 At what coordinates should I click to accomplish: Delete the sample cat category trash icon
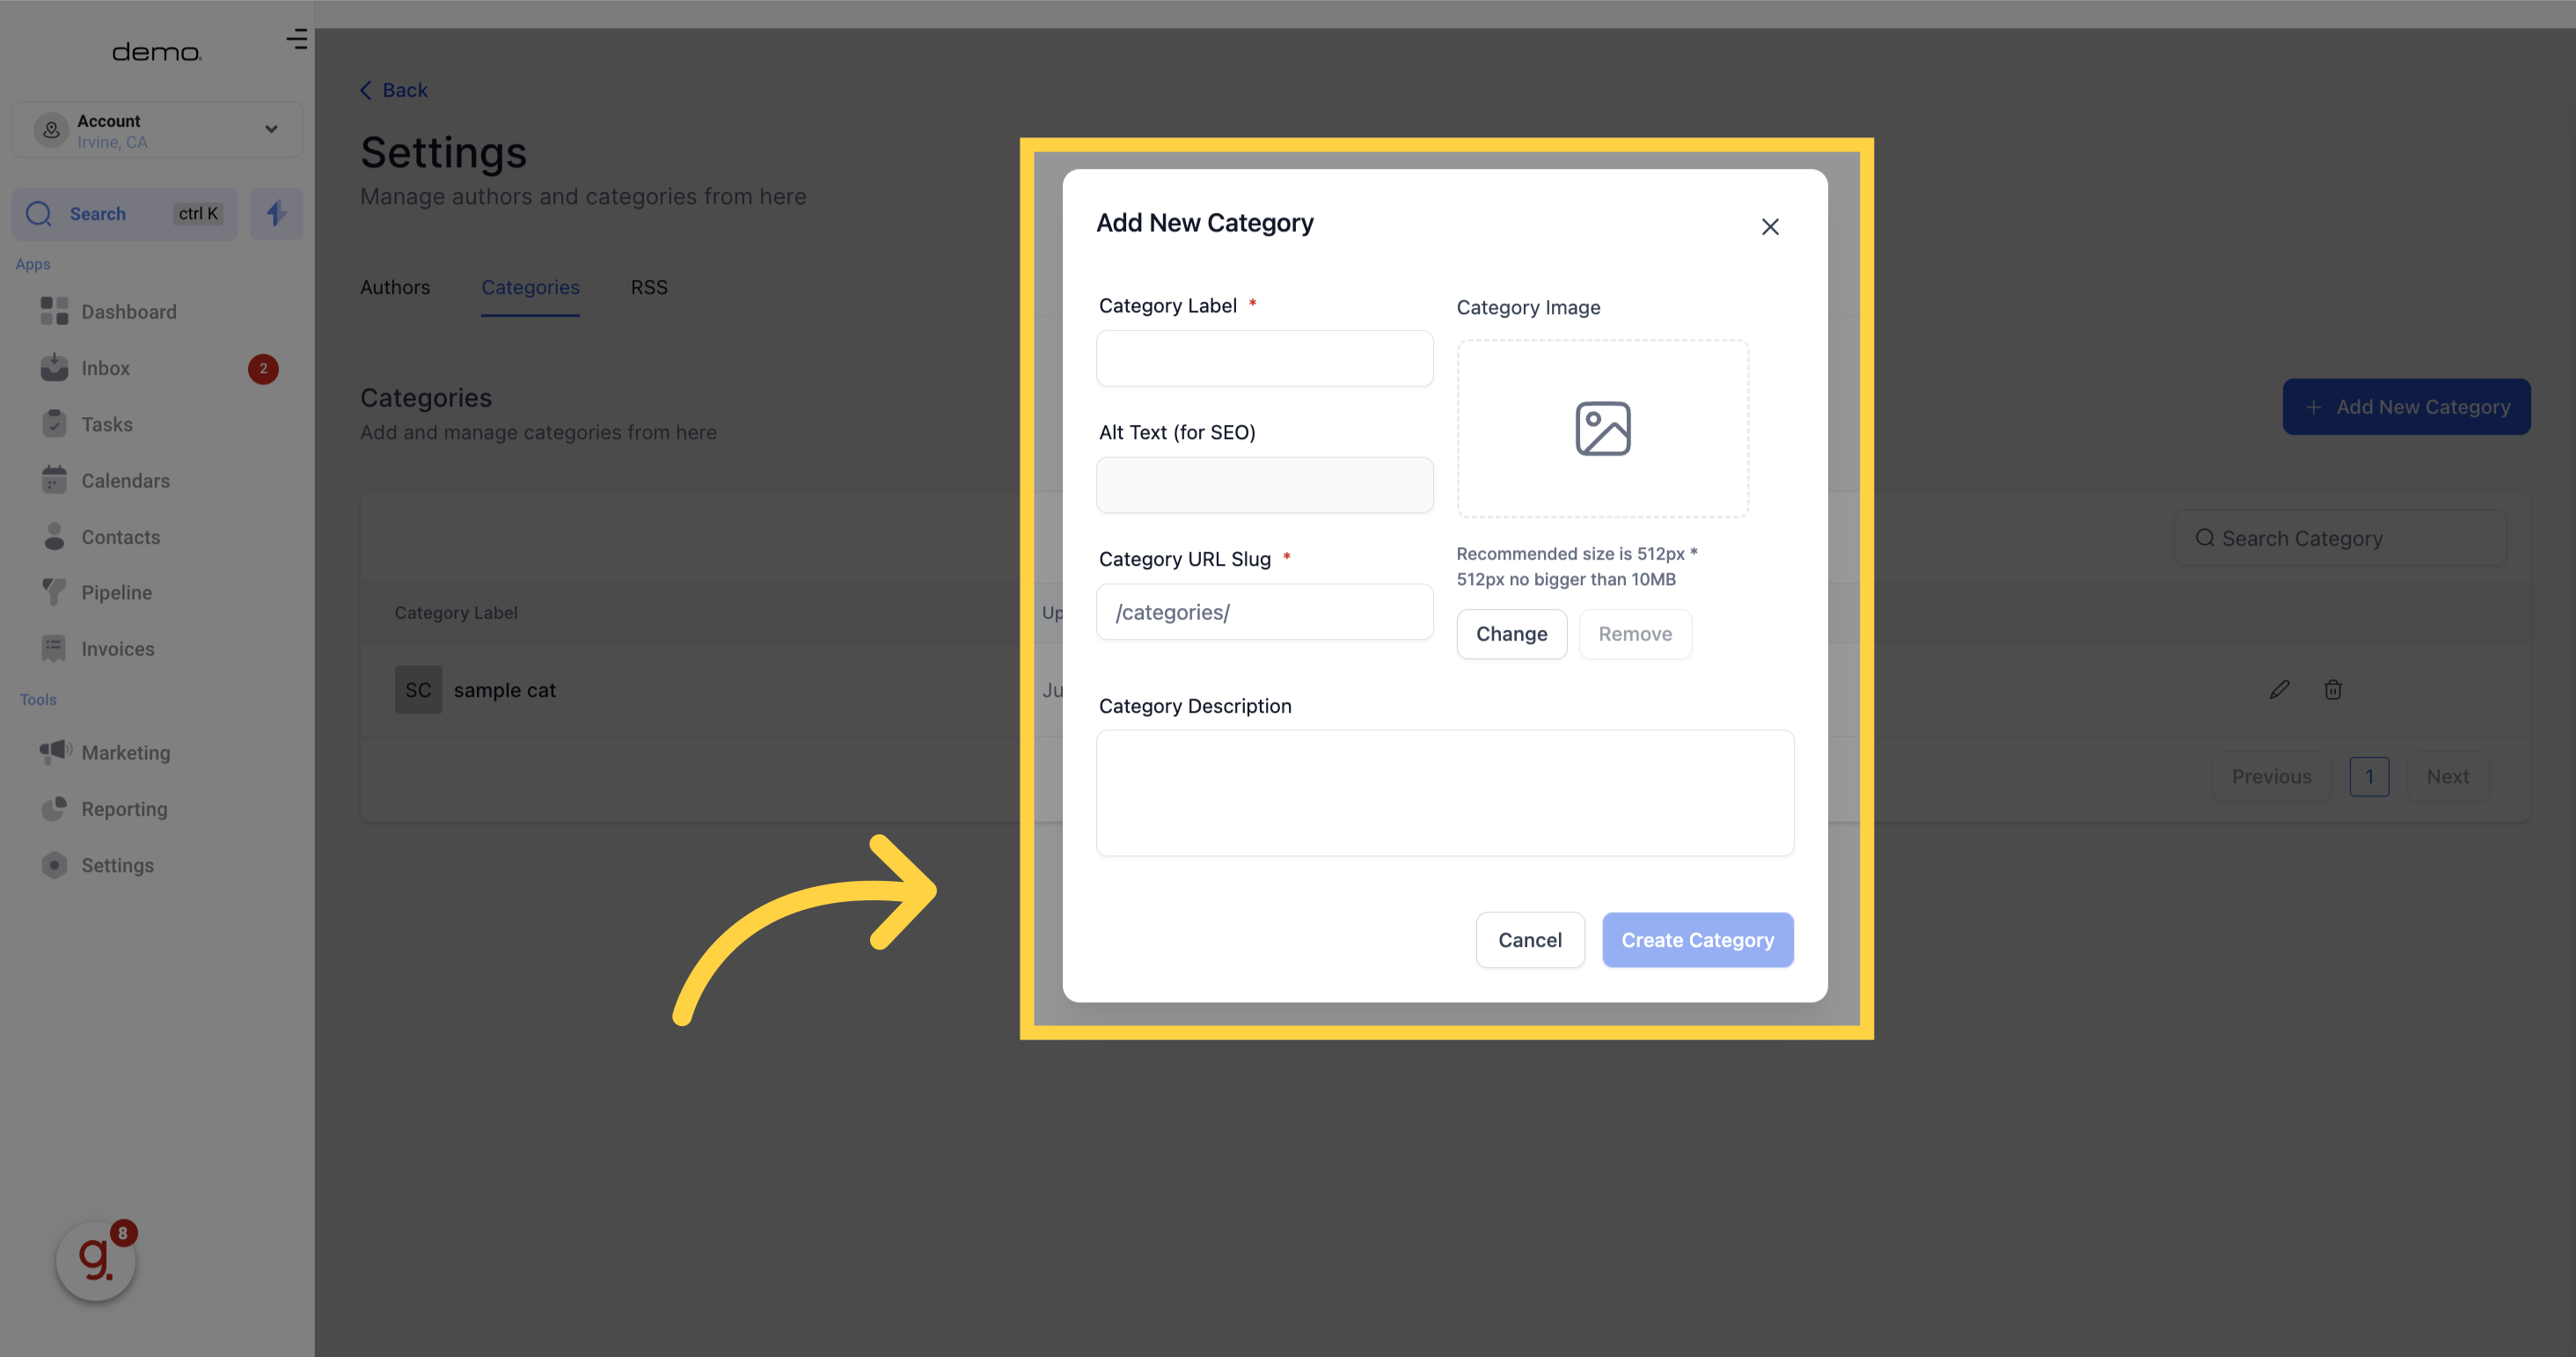click(x=2333, y=690)
